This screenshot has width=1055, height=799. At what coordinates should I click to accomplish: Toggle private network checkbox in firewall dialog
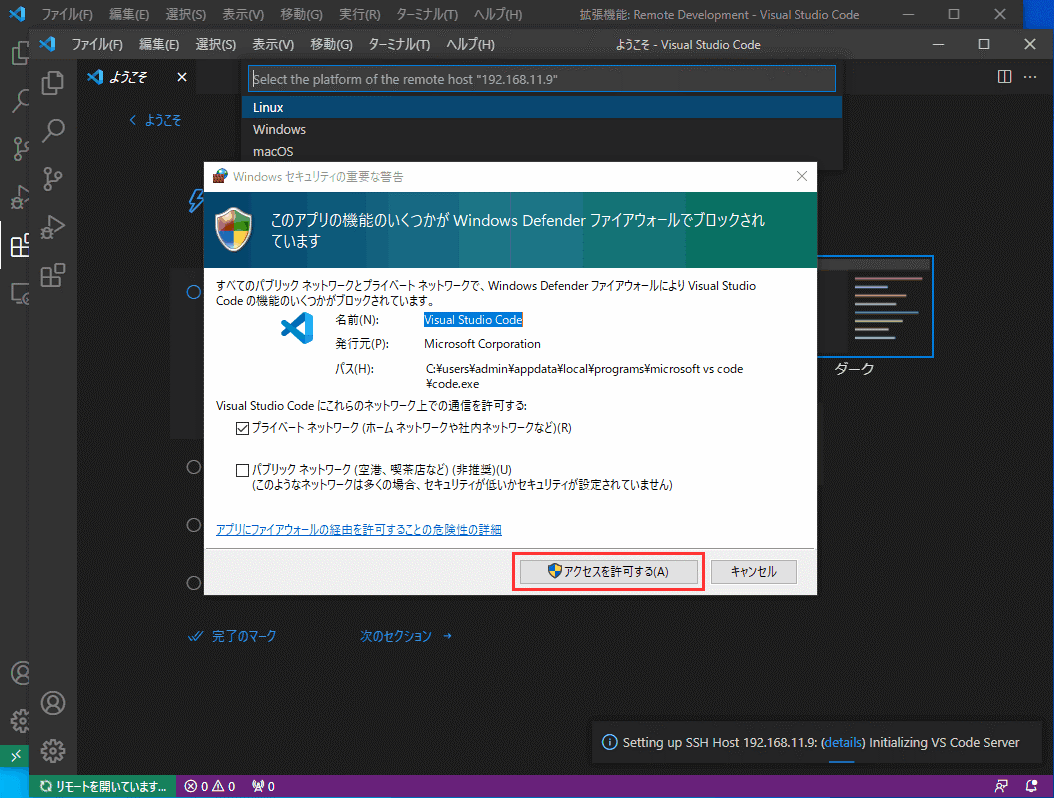[242, 428]
